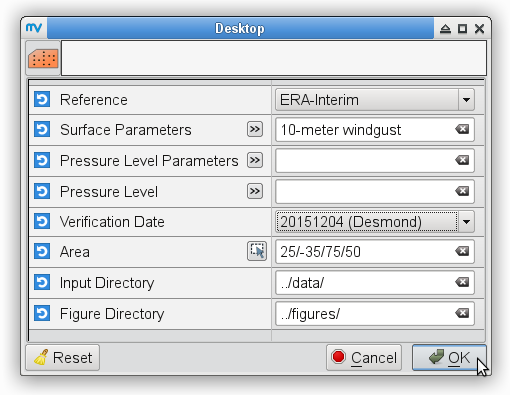Click the 'Pressure Level Parameters' label
Screen dimensions: 510x395
click(149, 161)
